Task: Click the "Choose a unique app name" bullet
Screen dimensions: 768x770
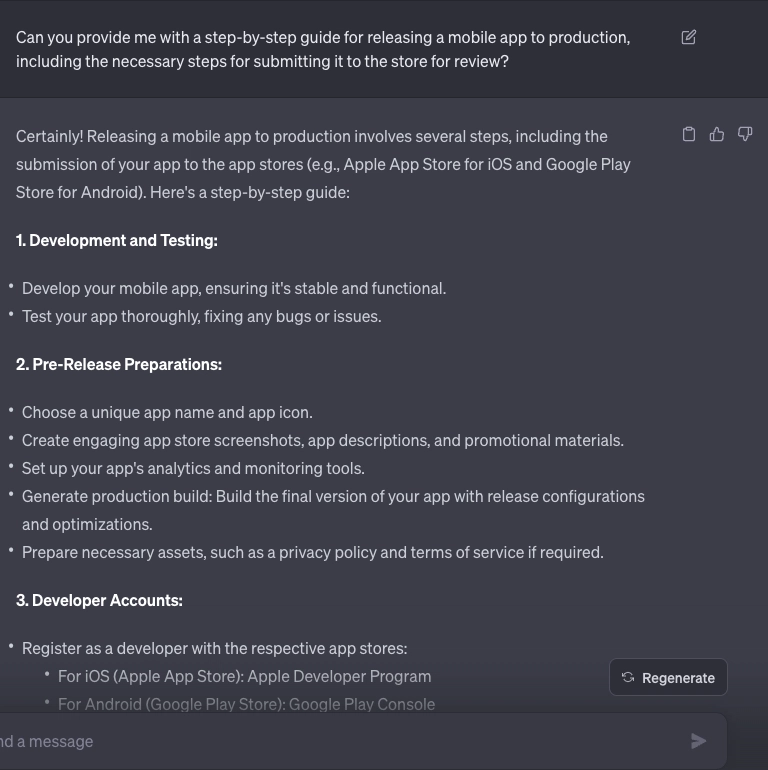Action: pos(167,412)
